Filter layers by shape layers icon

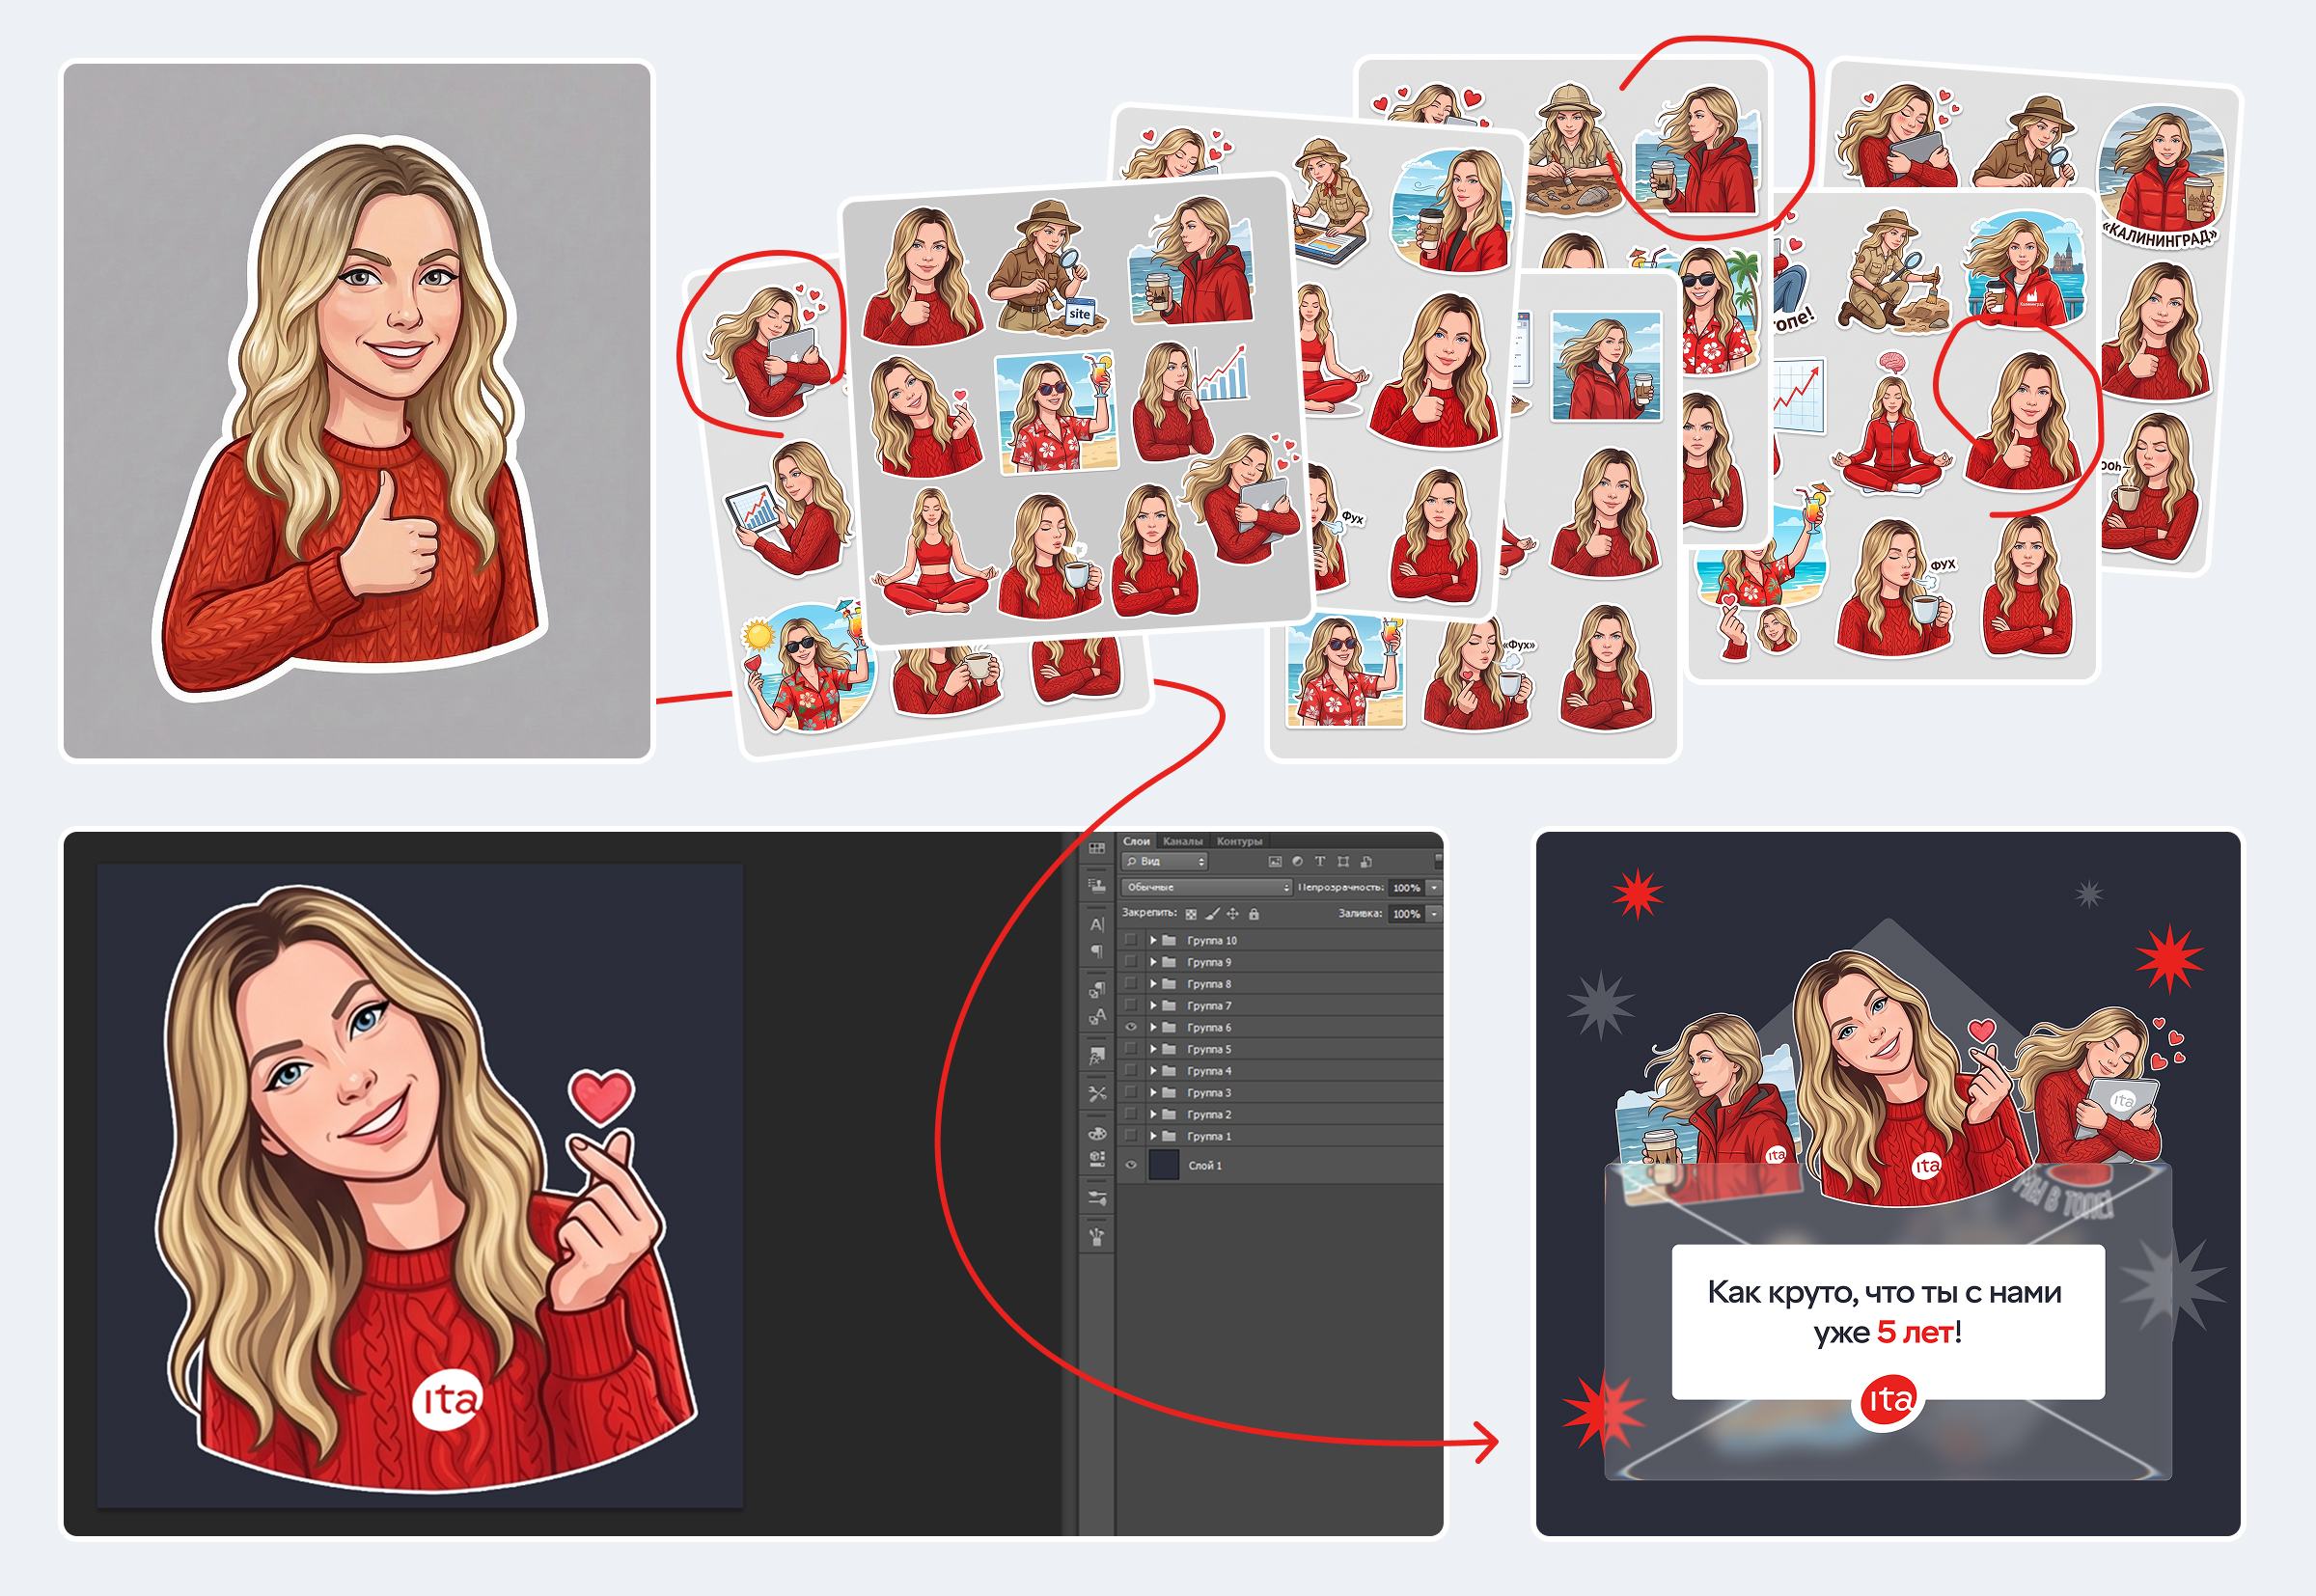click(1343, 861)
